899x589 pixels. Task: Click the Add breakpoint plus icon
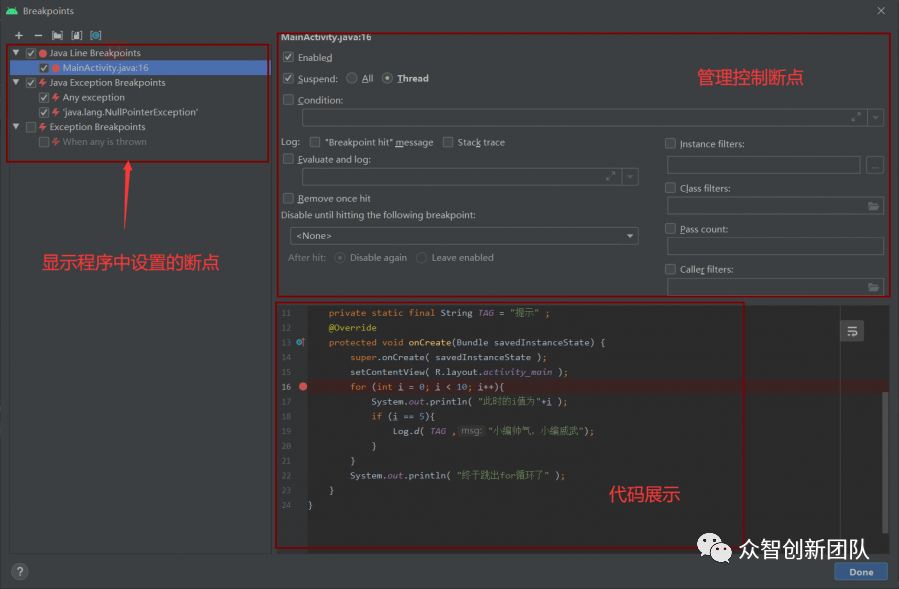[x=19, y=36]
